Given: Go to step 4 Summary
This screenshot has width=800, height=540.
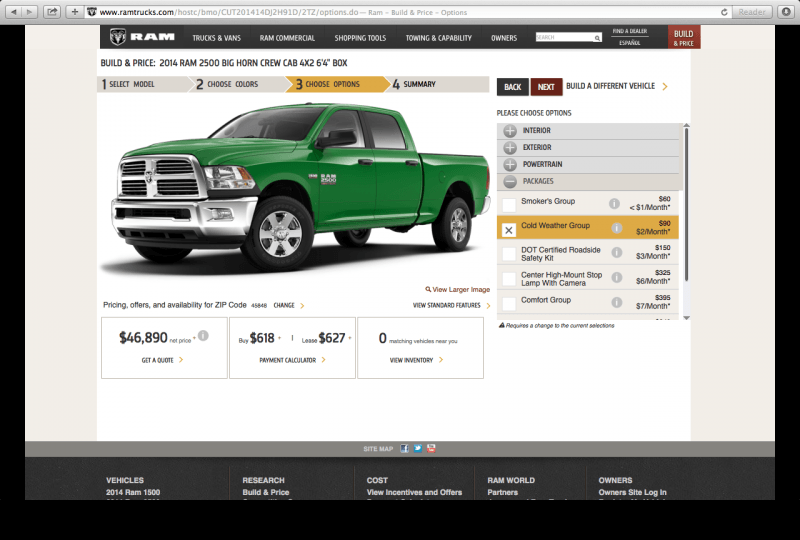Looking at the screenshot, I should [x=438, y=84].
